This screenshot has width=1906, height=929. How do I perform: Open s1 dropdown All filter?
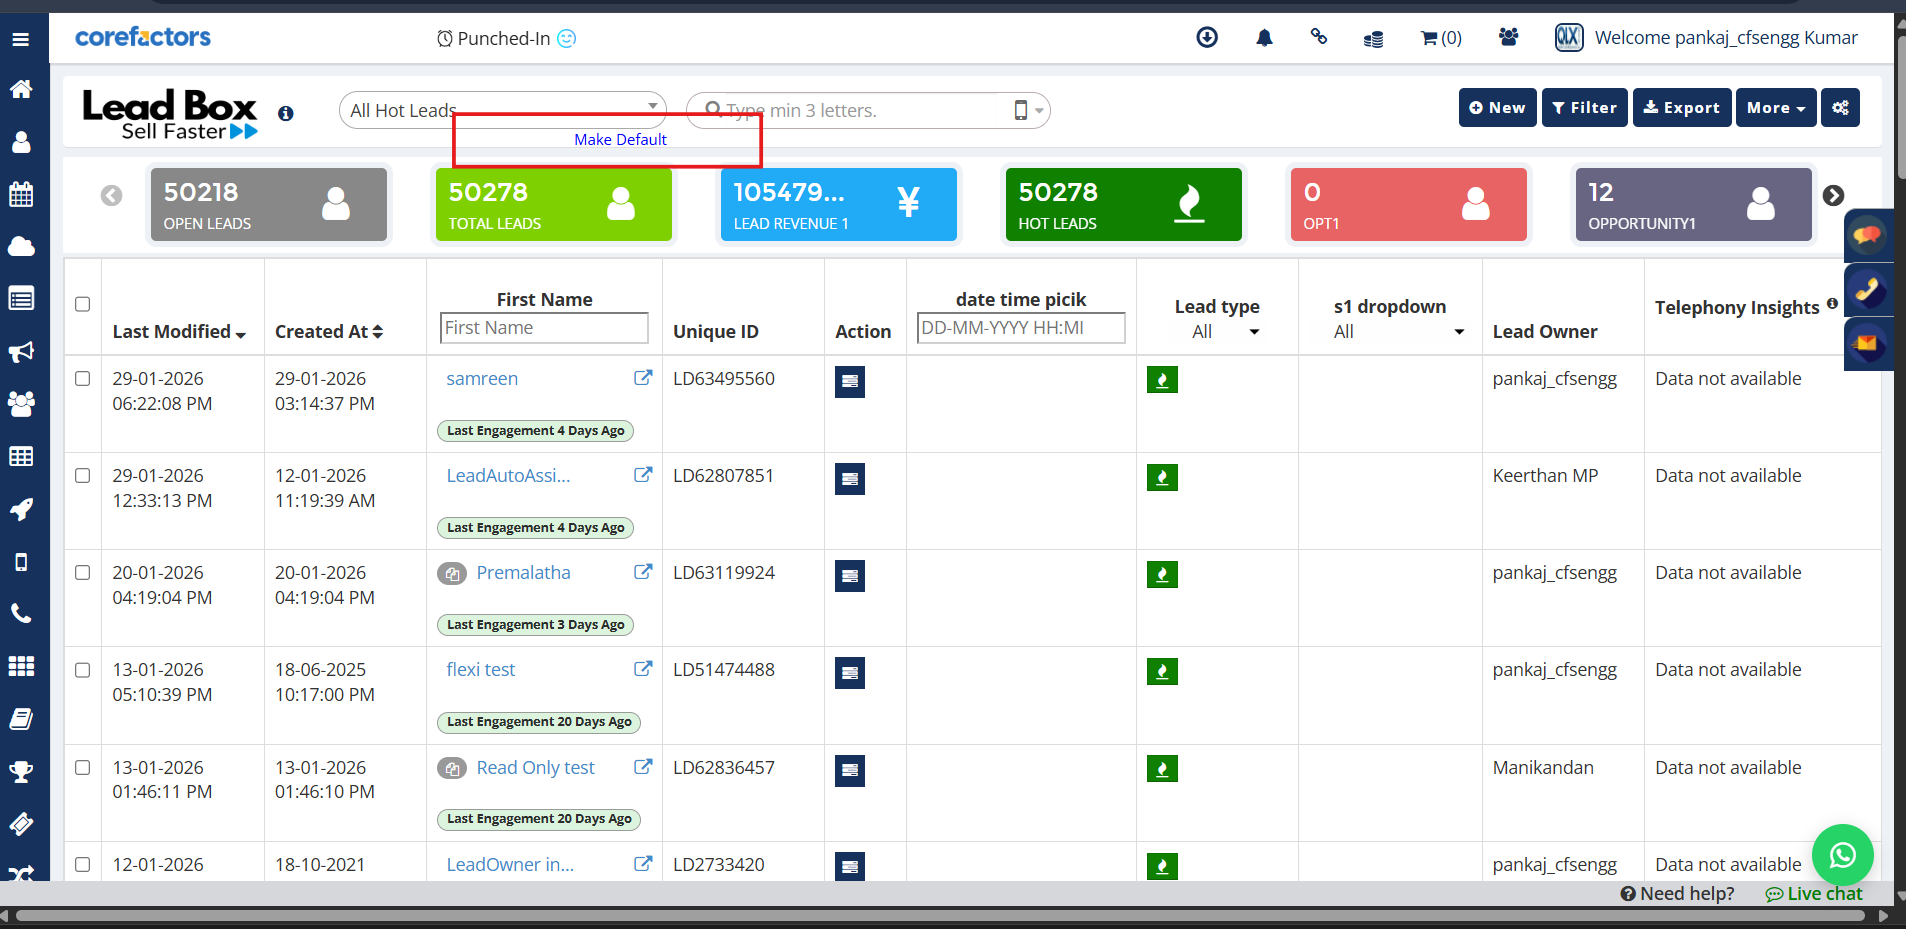click(x=1398, y=332)
